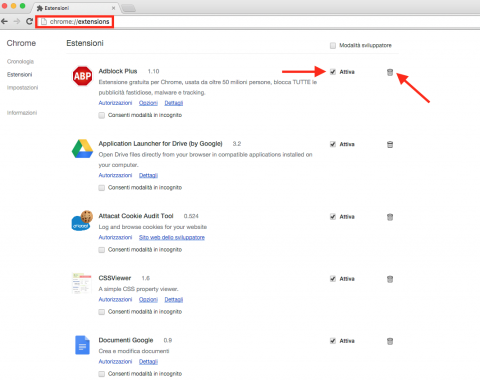
Task: Delete Application Launcher for Drive via trash icon
Action: [390, 144]
